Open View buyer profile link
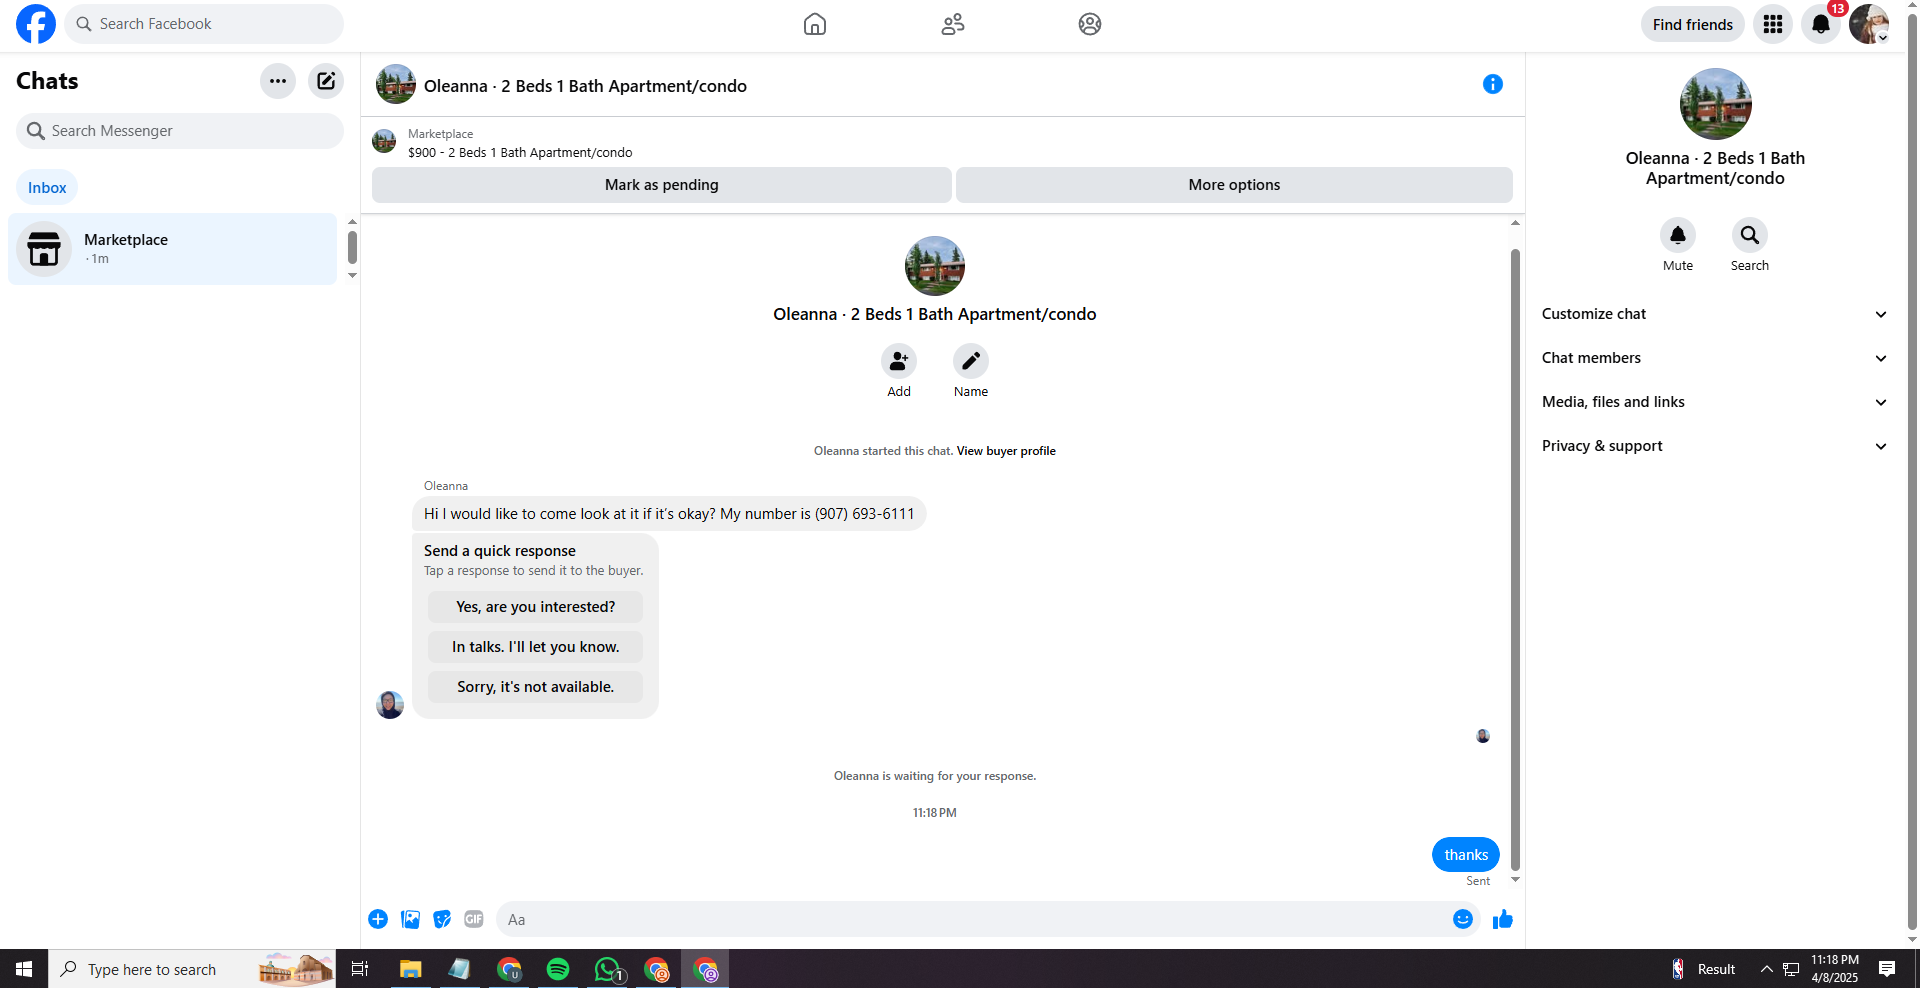 [x=1006, y=451]
